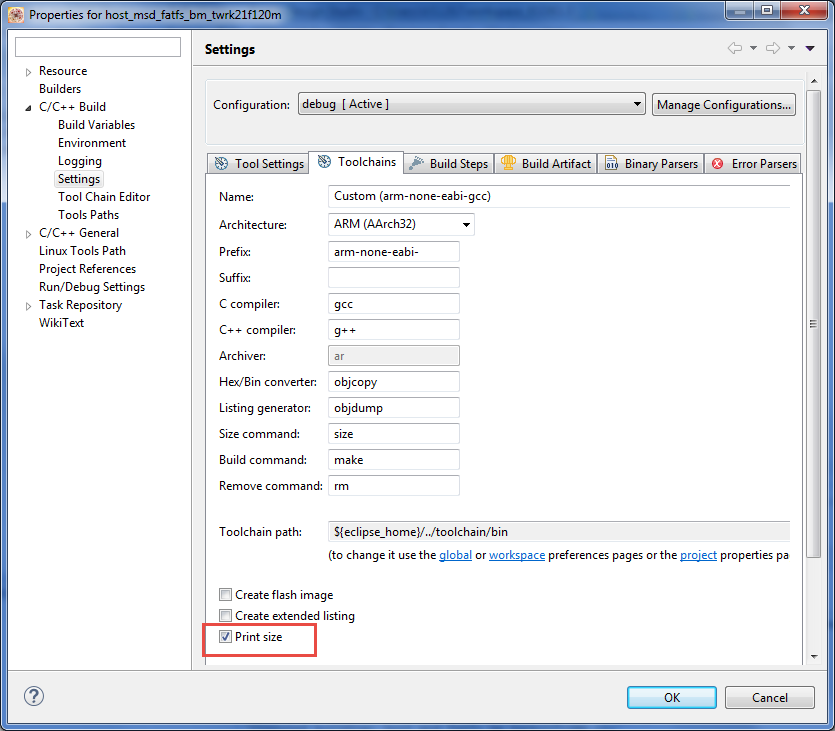
Task: Click the Eclipse icon in the title bar
Action: [x=16, y=14]
